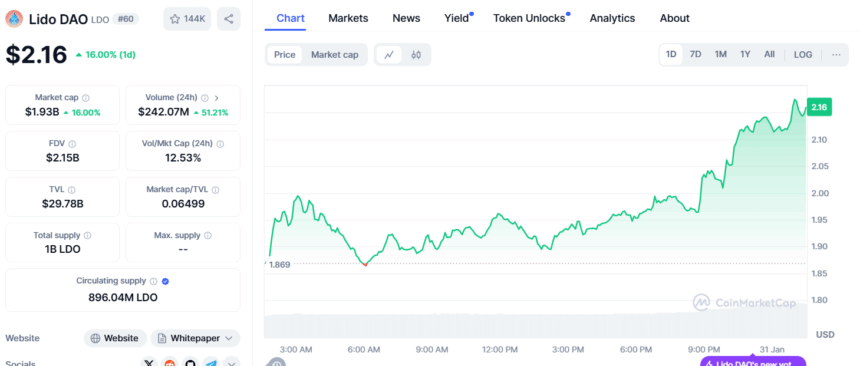Click the 12.53% Vol/Mkt Cap value
The image size is (860, 366).
[183, 158]
